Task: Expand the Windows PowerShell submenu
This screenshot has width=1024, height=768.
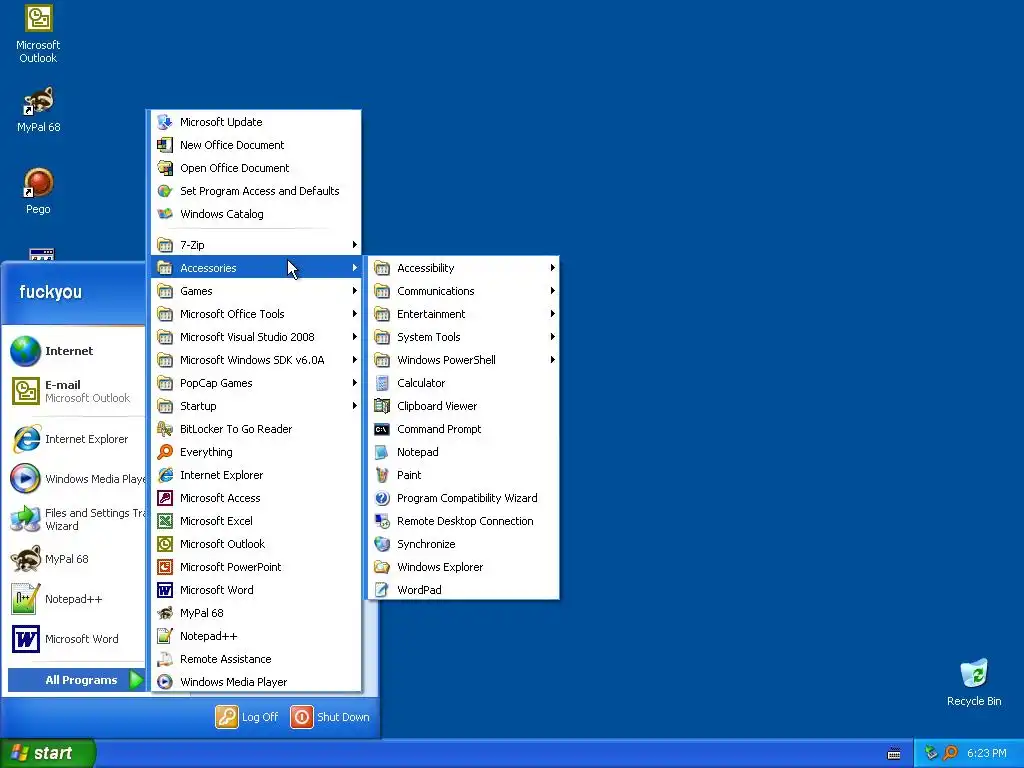Action: coord(464,360)
